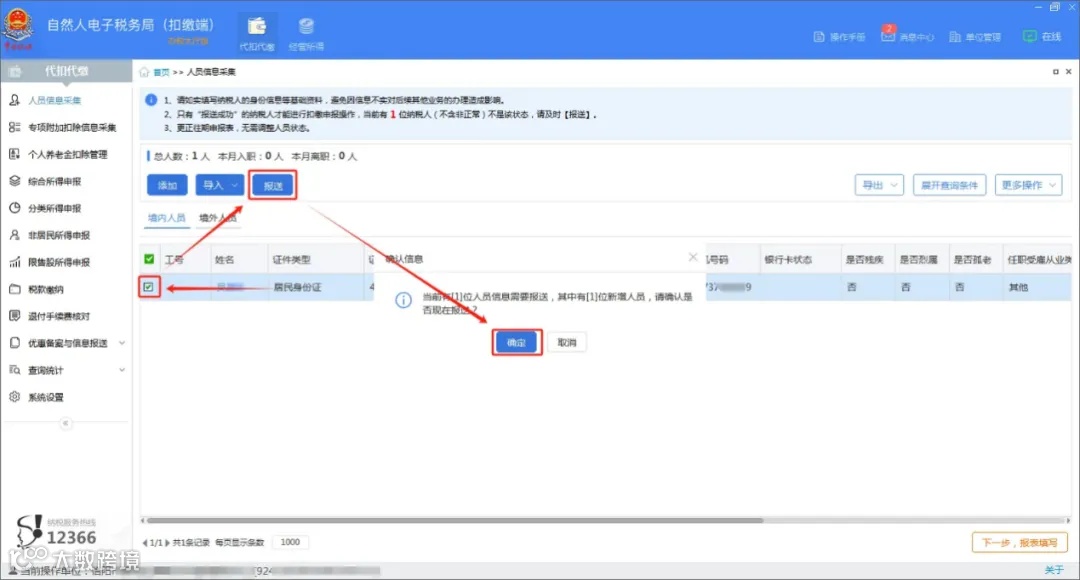Click the 在线 status indicator
Viewport: 1080px width, 580px height.
click(1041, 37)
